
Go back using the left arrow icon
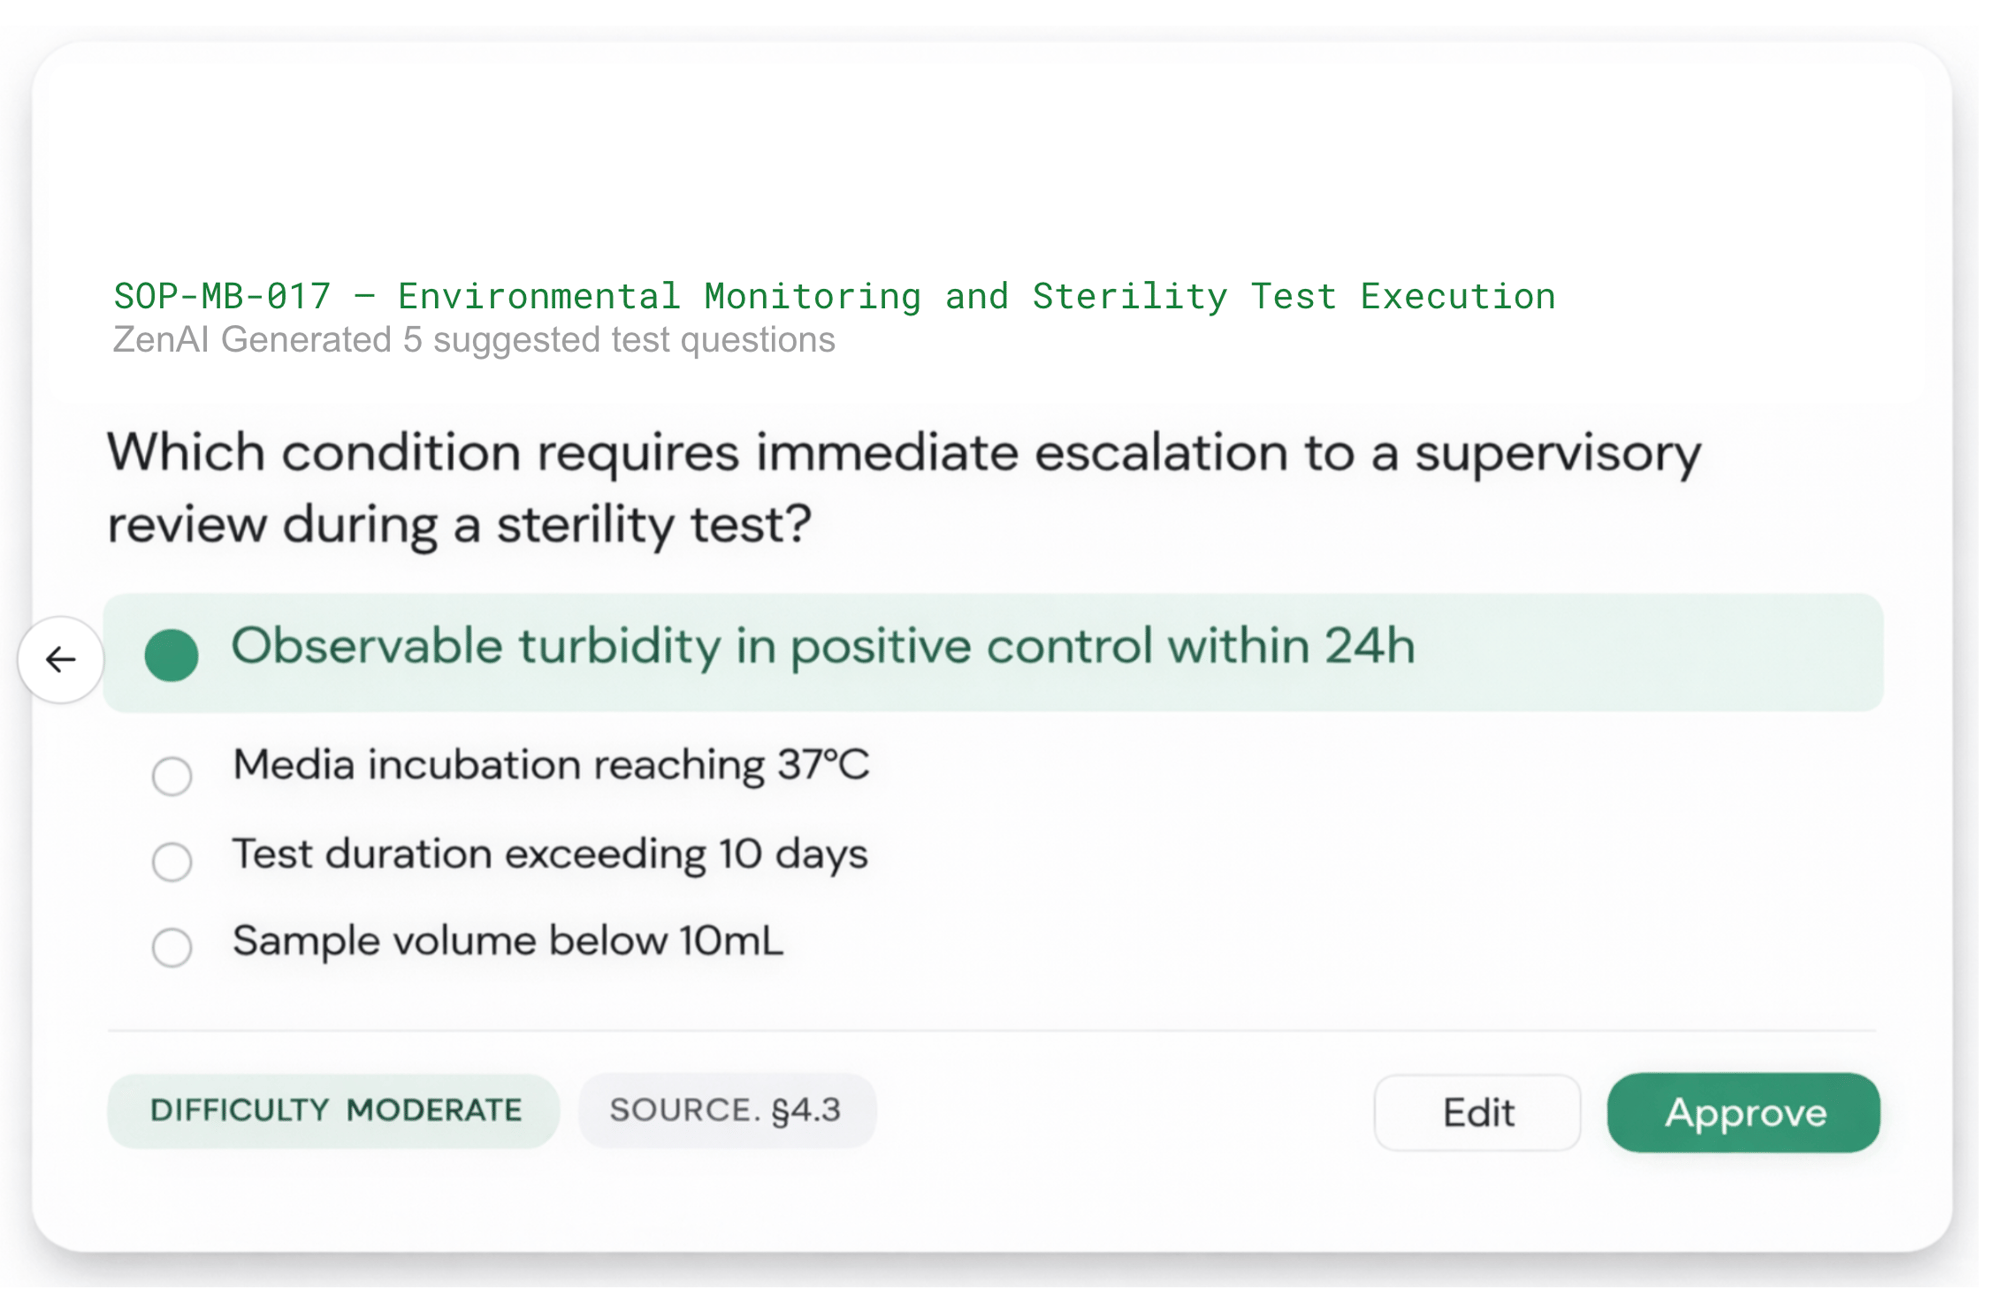coord(60,659)
